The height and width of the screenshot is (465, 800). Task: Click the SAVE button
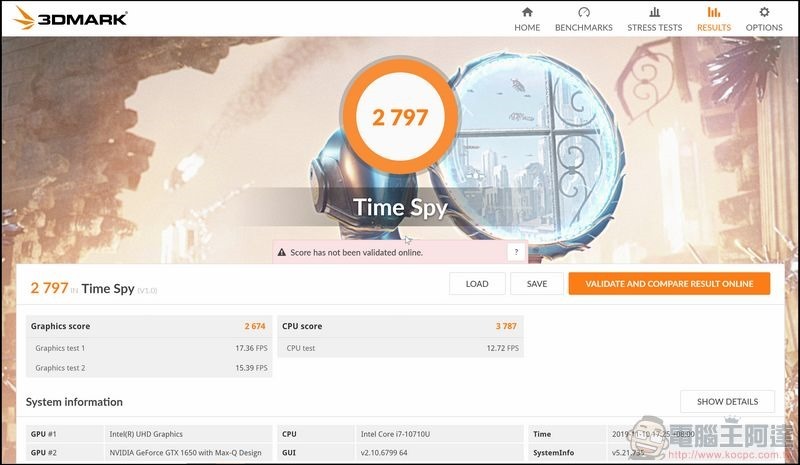tap(537, 284)
